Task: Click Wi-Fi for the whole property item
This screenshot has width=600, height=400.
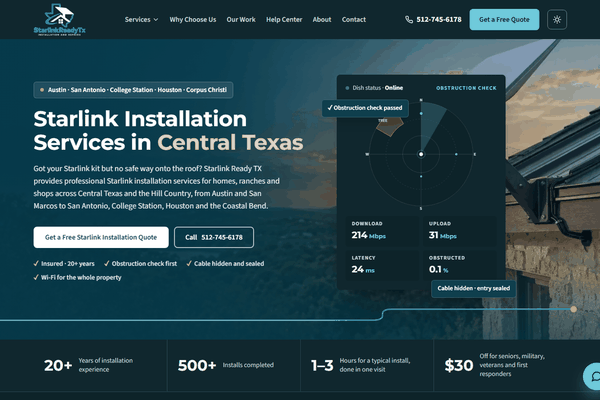Action: [77, 277]
